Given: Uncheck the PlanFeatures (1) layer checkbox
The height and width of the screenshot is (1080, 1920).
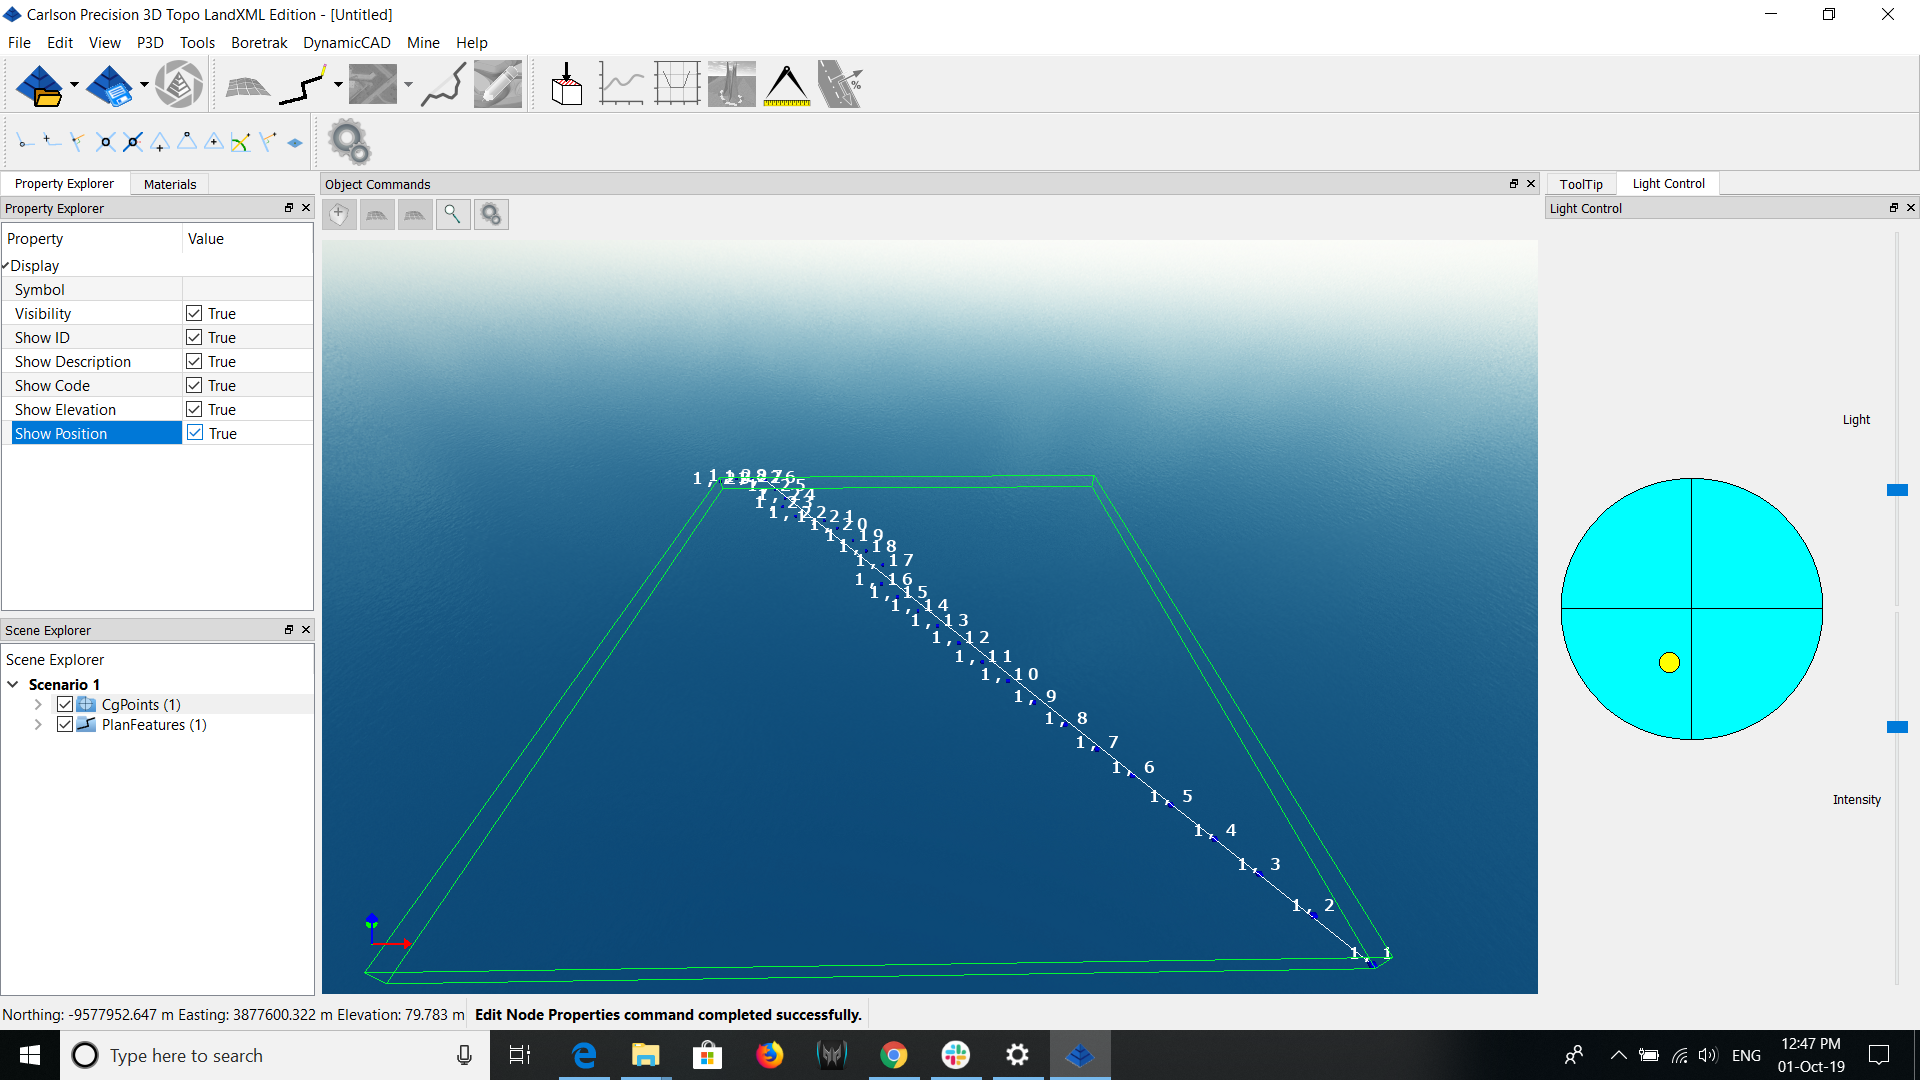Looking at the screenshot, I should tap(65, 725).
